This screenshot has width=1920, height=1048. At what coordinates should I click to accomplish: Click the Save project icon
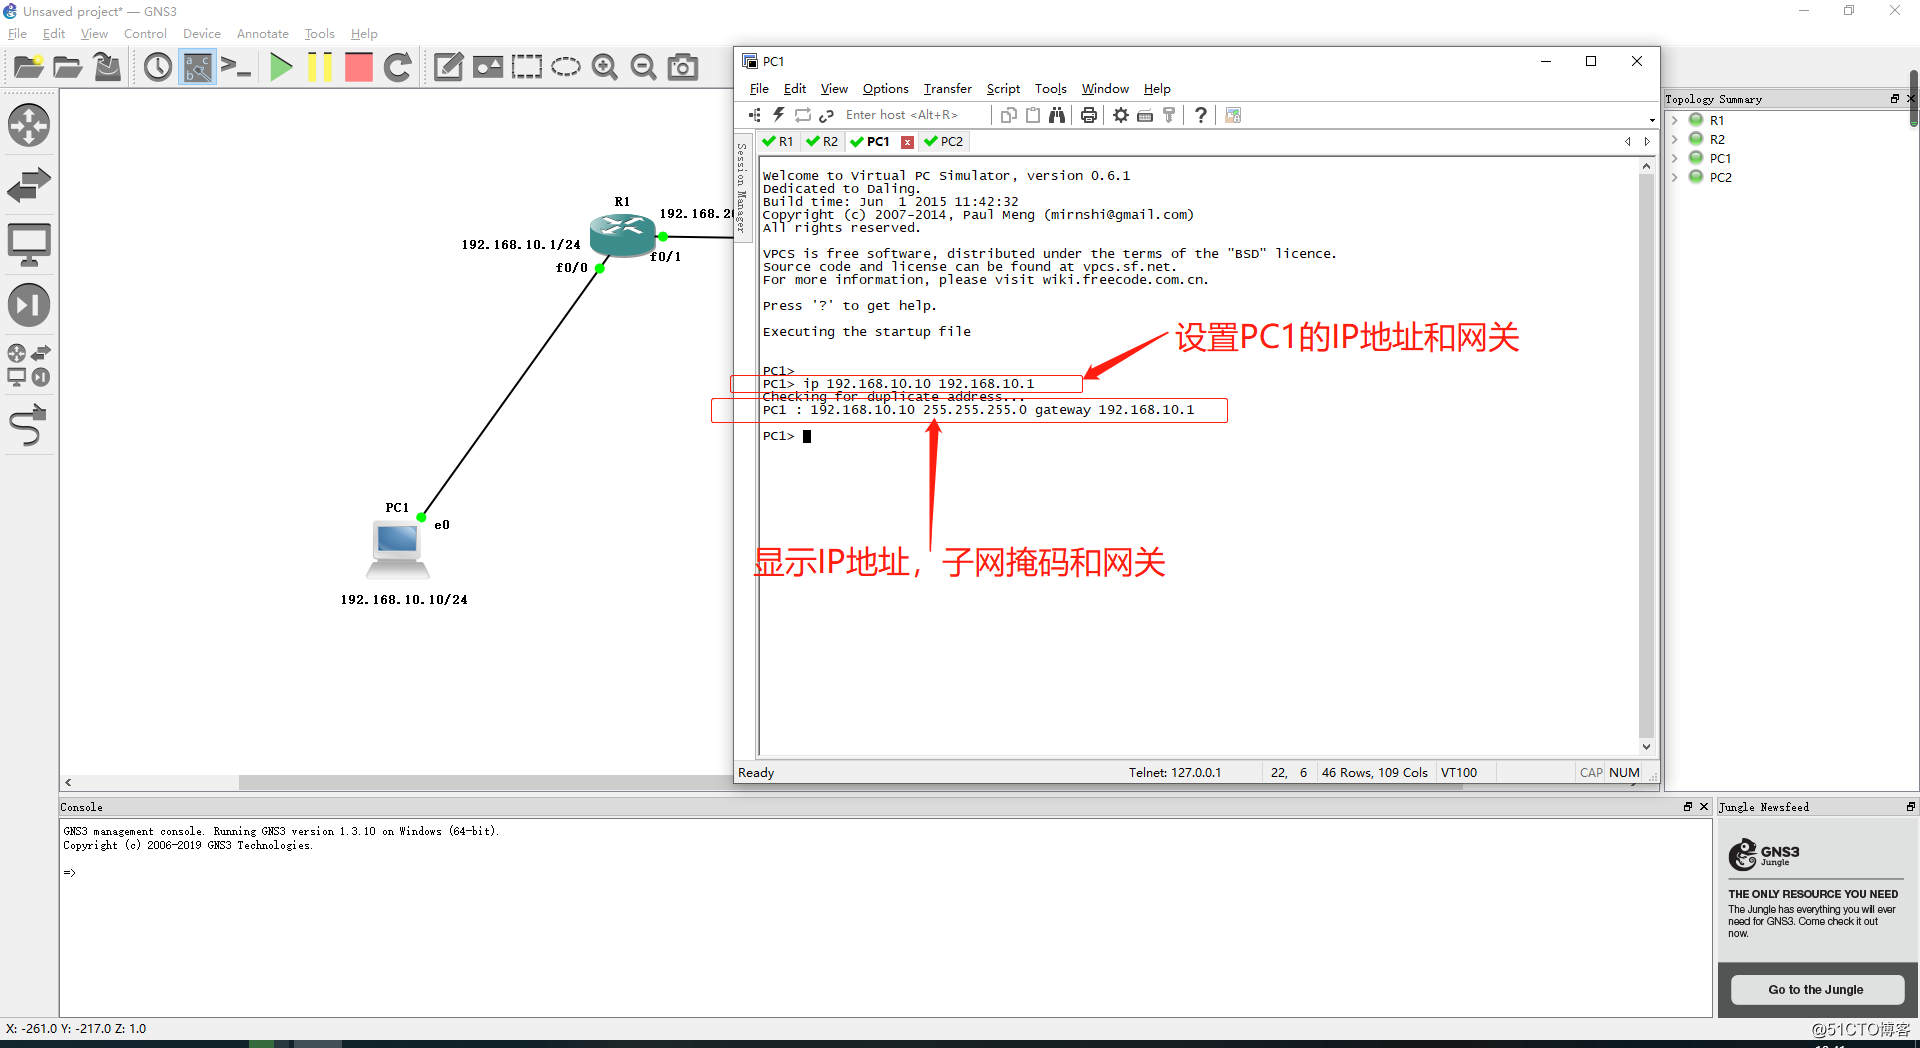pos(106,67)
